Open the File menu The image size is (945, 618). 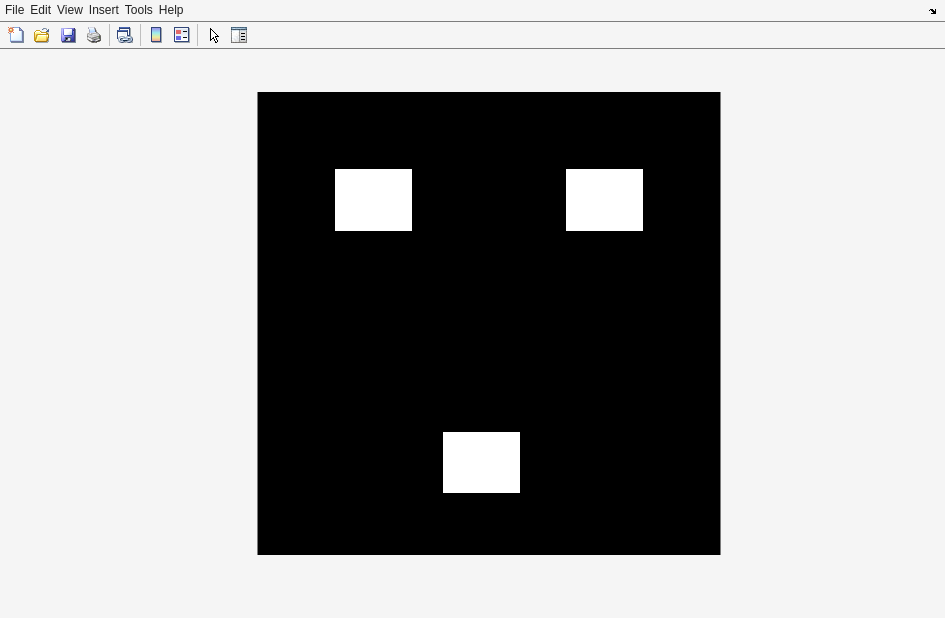[x=14, y=10]
